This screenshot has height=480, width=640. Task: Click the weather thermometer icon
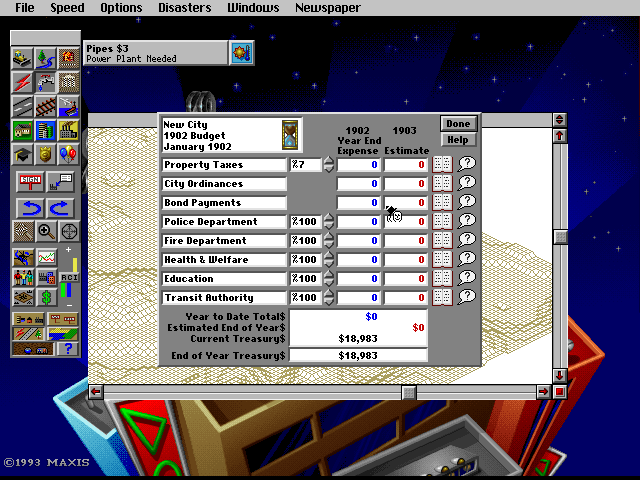(242, 53)
